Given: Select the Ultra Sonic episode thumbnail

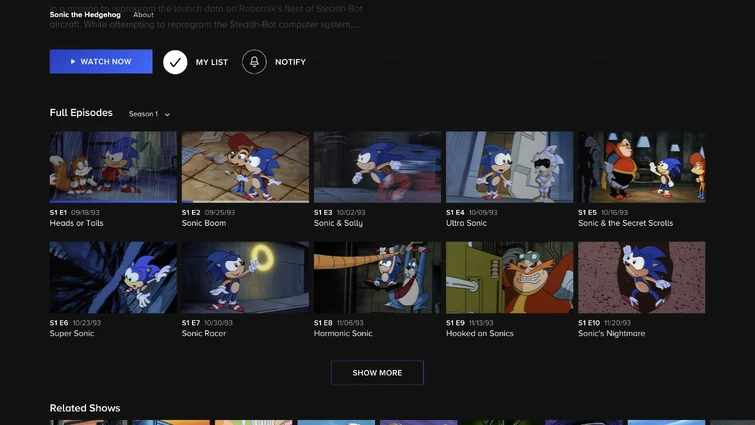Looking at the screenshot, I should tap(509, 167).
